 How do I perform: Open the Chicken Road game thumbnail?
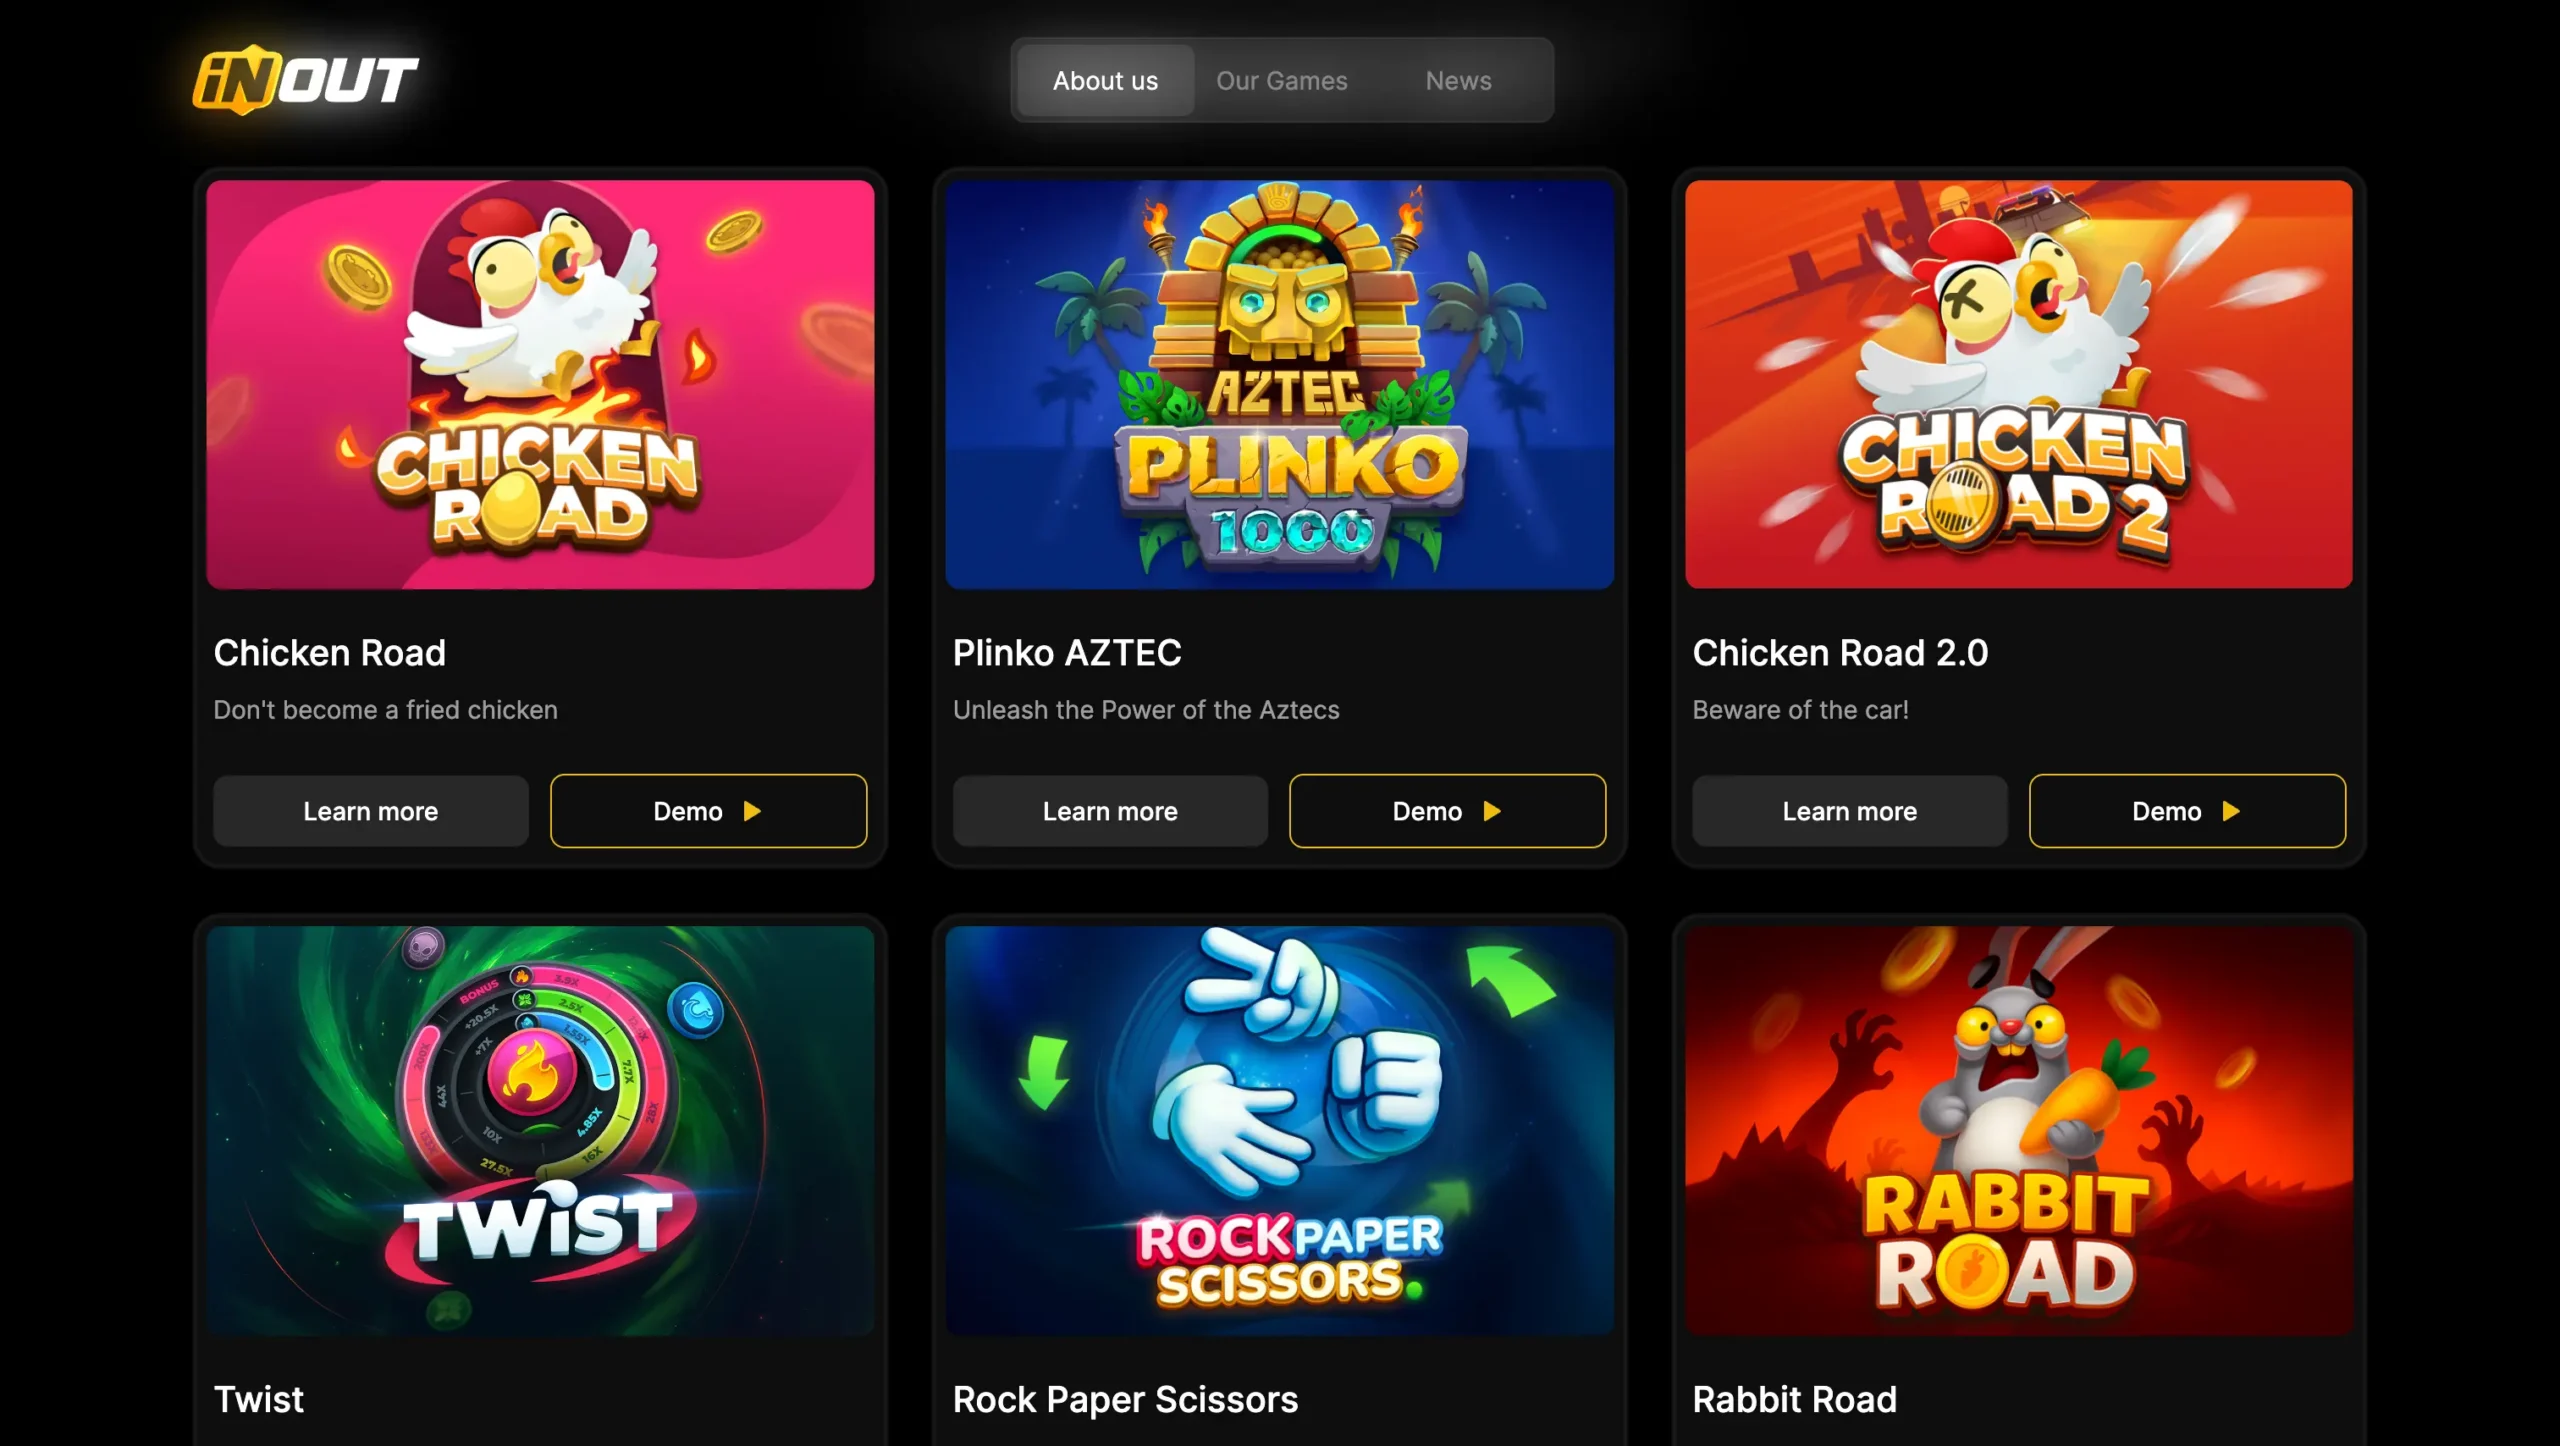point(540,385)
